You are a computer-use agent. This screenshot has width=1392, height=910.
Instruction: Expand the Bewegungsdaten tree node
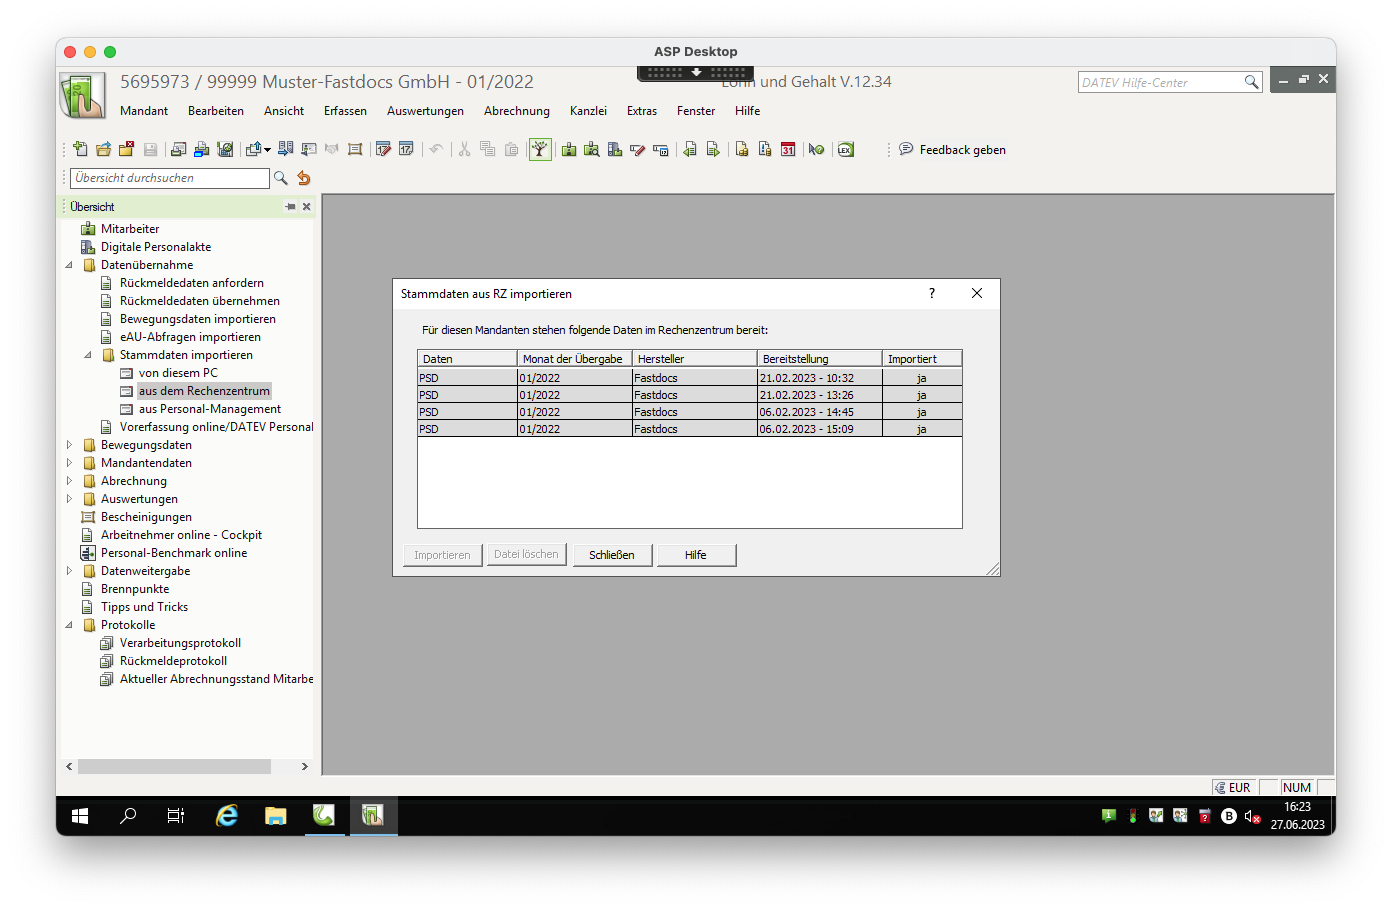69,445
